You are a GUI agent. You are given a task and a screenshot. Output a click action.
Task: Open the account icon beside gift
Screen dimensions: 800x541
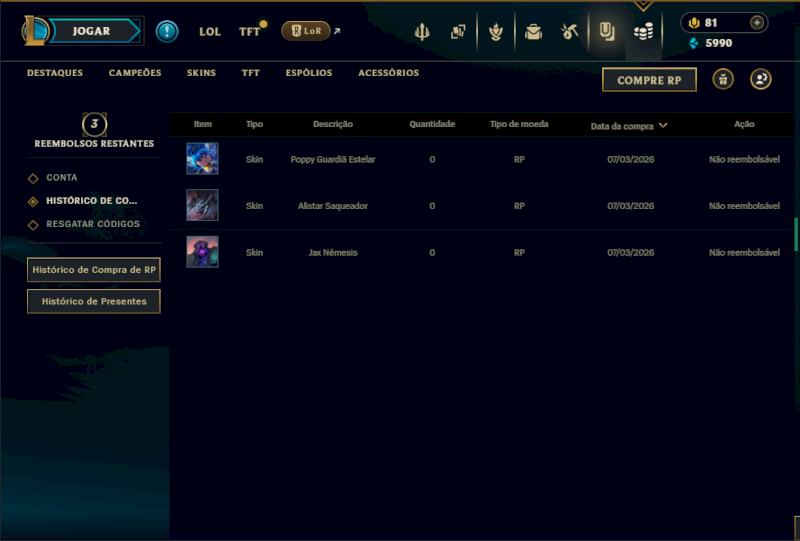(x=761, y=79)
